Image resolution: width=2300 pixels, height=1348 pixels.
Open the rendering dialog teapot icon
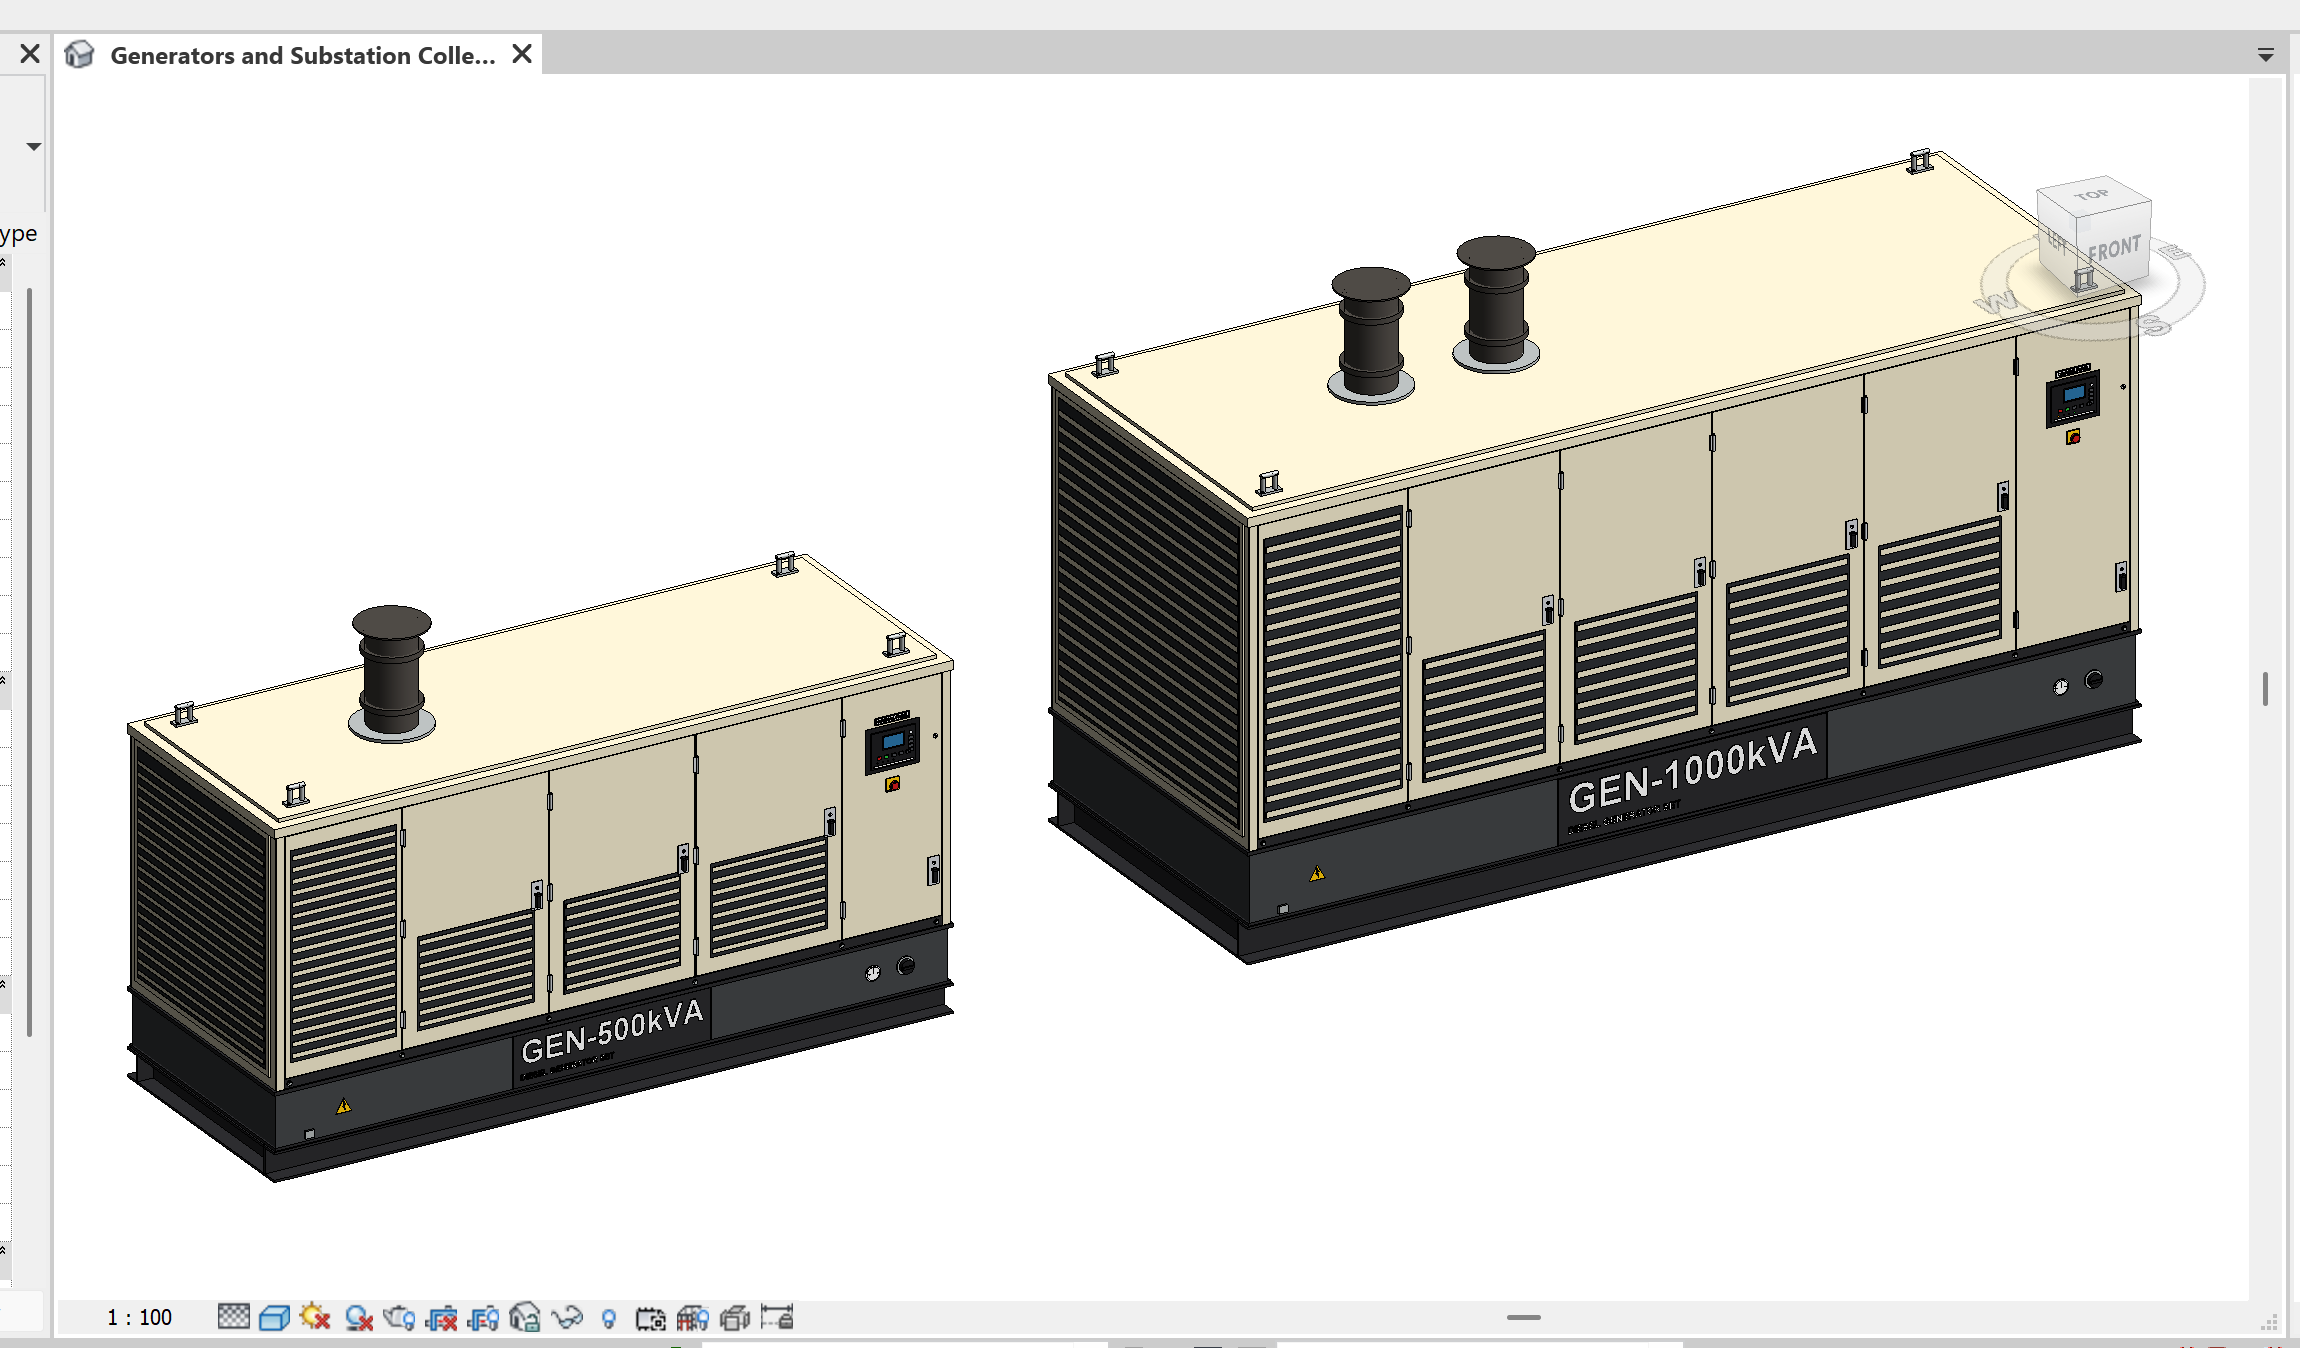click(x=399, y=1318)
